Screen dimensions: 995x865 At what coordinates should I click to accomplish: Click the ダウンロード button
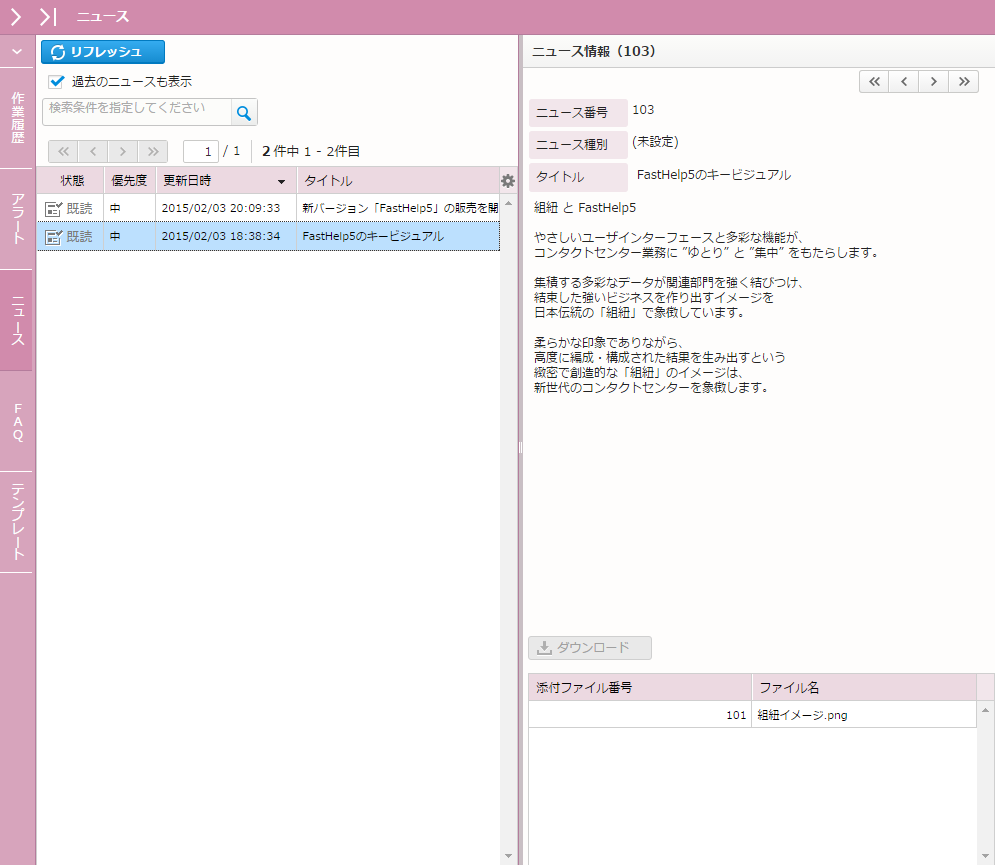coord(590,648)
